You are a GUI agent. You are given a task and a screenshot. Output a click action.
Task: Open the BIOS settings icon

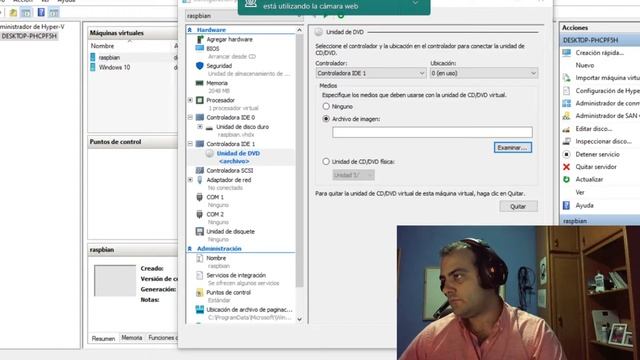(x=200, y=49)
